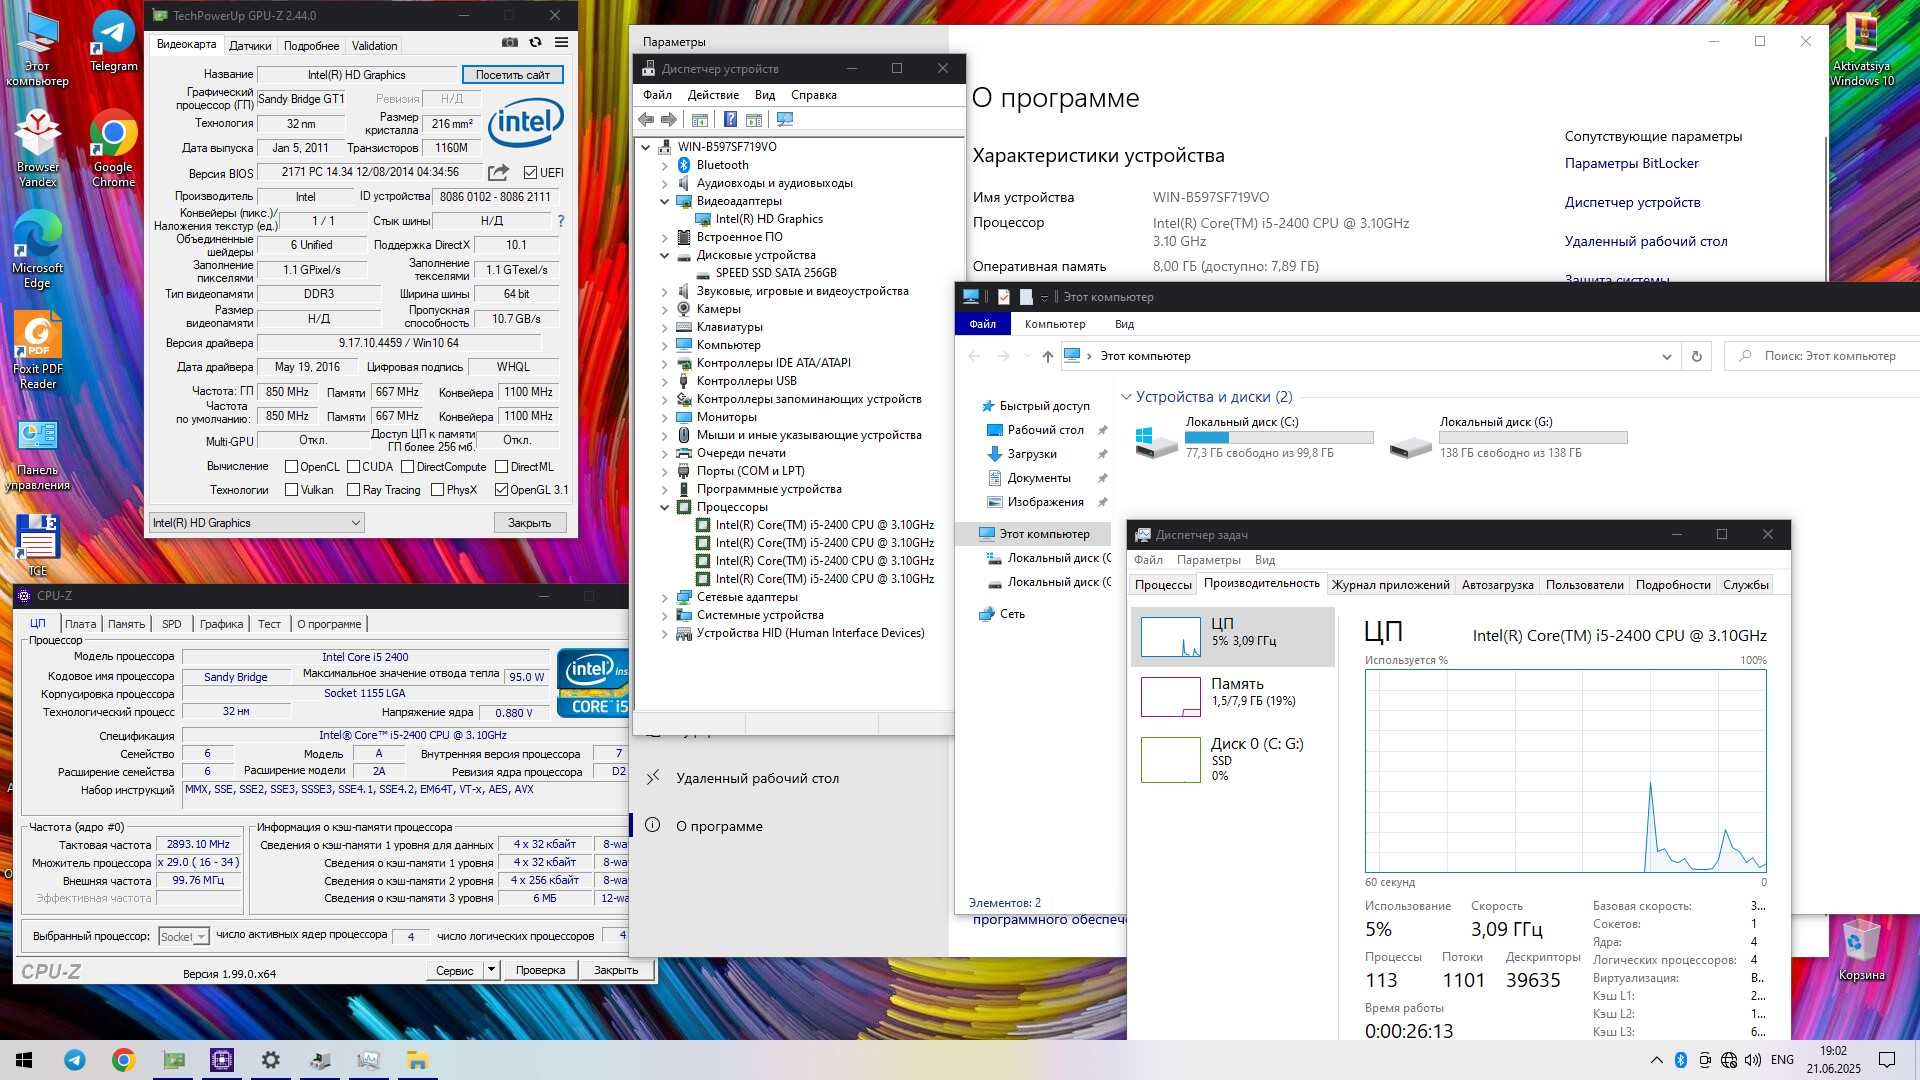Screen dimensions: 1920x1080
Task: Toggle Vulkan checkbox in GPU-Z
Action: coord(292,490)
